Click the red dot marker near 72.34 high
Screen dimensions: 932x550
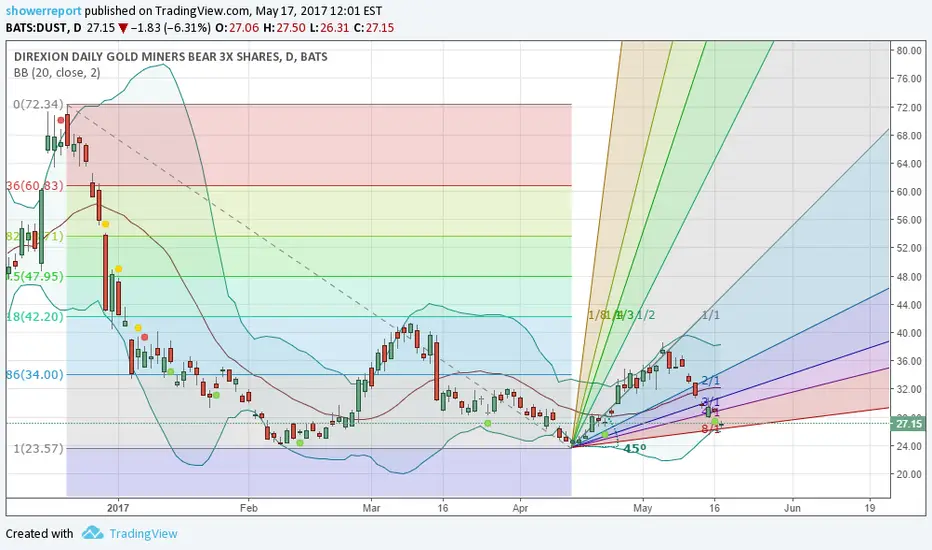tap(61, 120)
